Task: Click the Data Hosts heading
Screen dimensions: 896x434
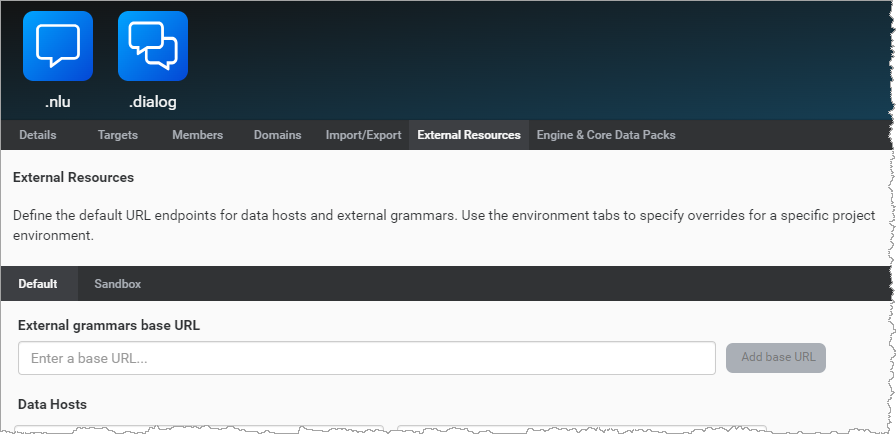Action: click(x=52, y=405)
